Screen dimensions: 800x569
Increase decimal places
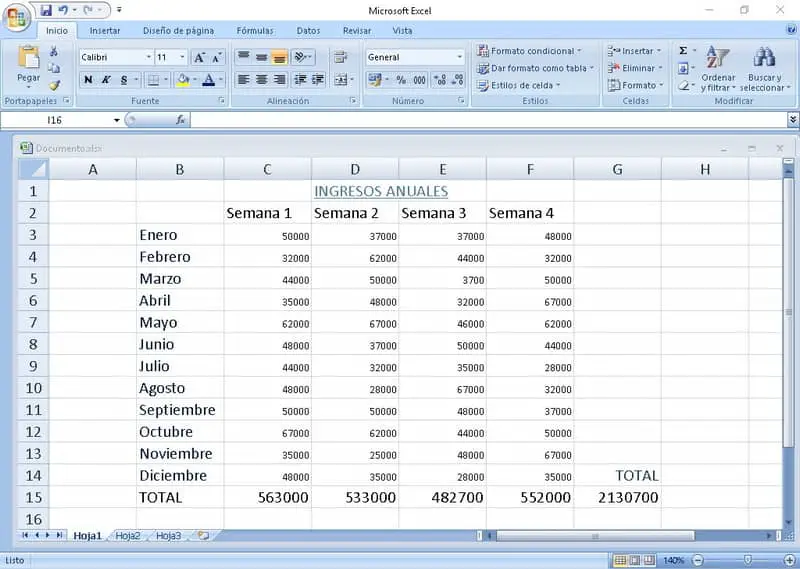pyautogui.click(x=440, y=80)
